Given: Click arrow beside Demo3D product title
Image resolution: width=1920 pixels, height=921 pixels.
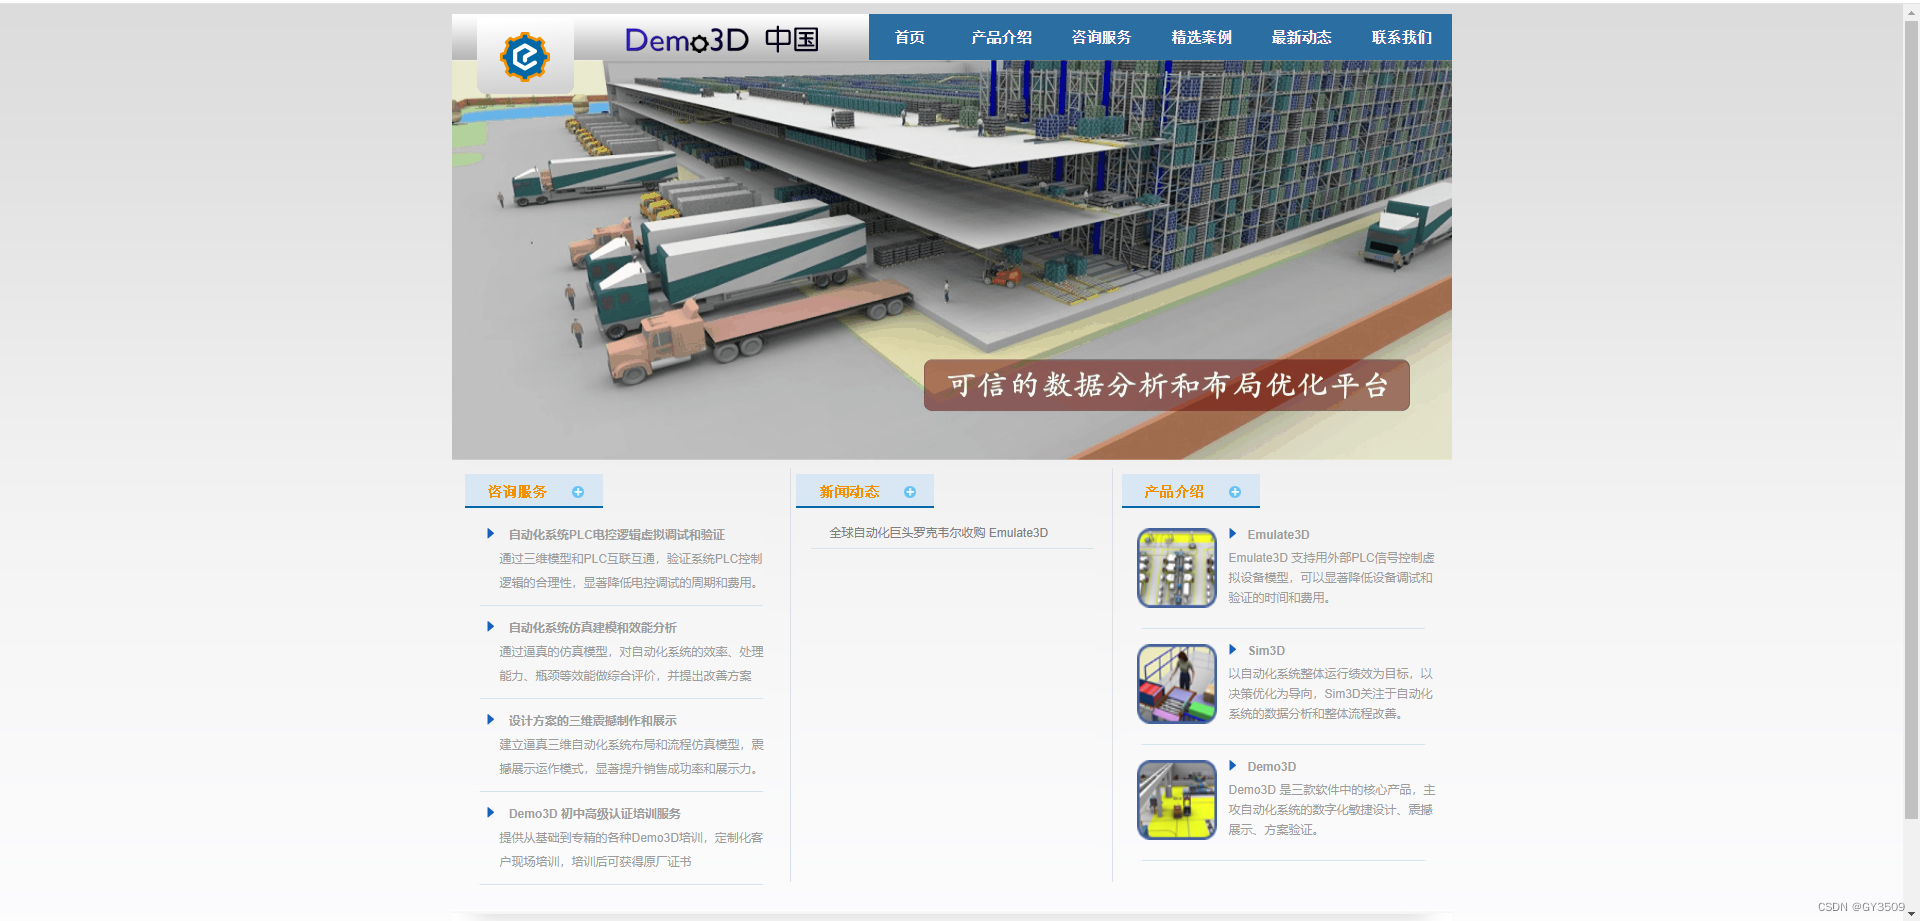Looking at the screenshot, I should (1233, 766).
